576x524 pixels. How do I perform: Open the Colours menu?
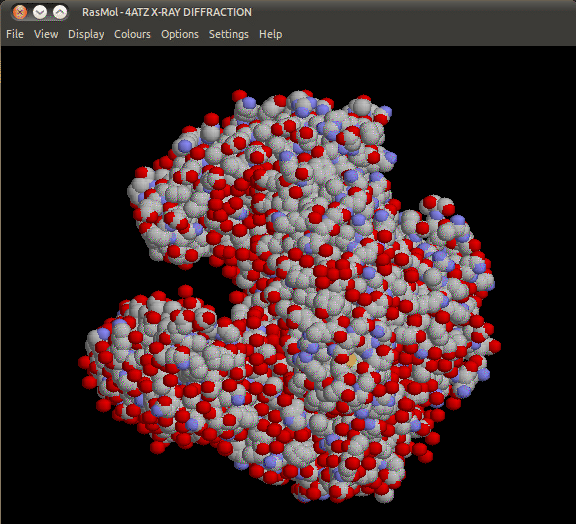[x=132, y=34]
